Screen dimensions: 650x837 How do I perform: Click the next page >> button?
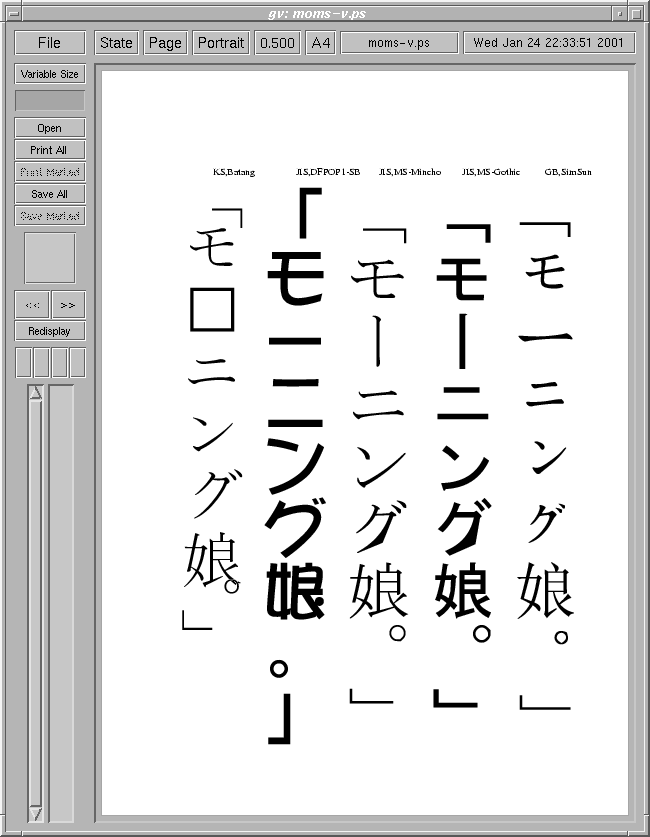pos(68,305)
